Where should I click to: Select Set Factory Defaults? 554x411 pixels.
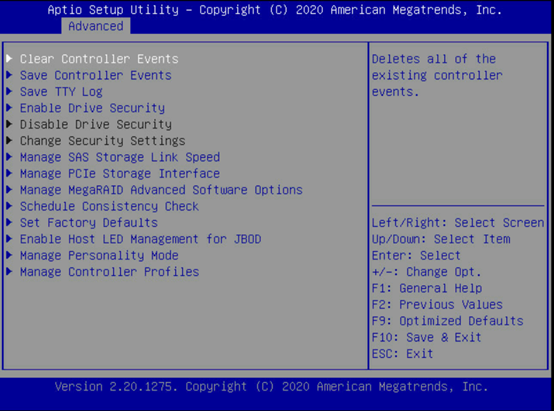(x=89, y=223)
